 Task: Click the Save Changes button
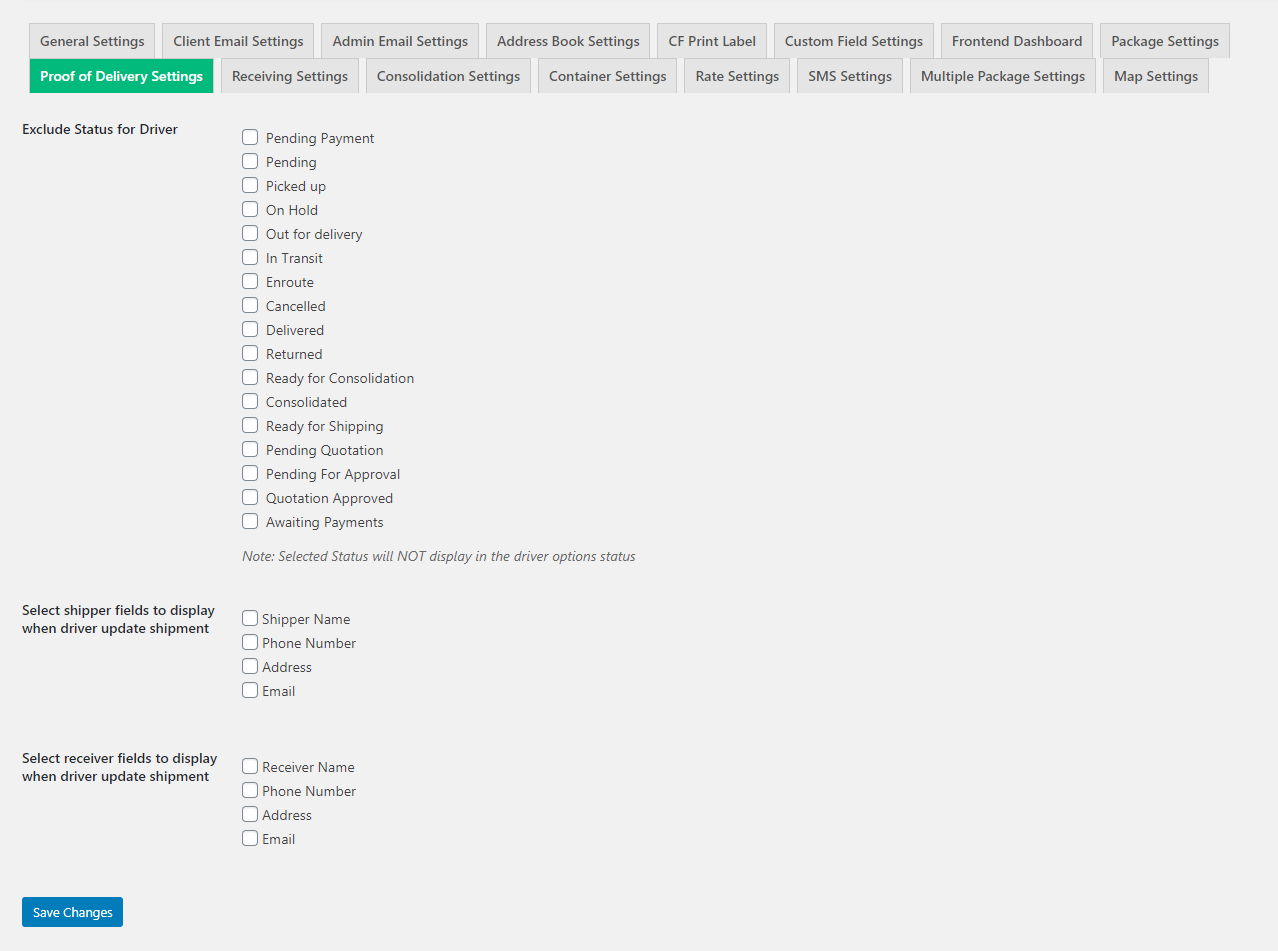72,912
